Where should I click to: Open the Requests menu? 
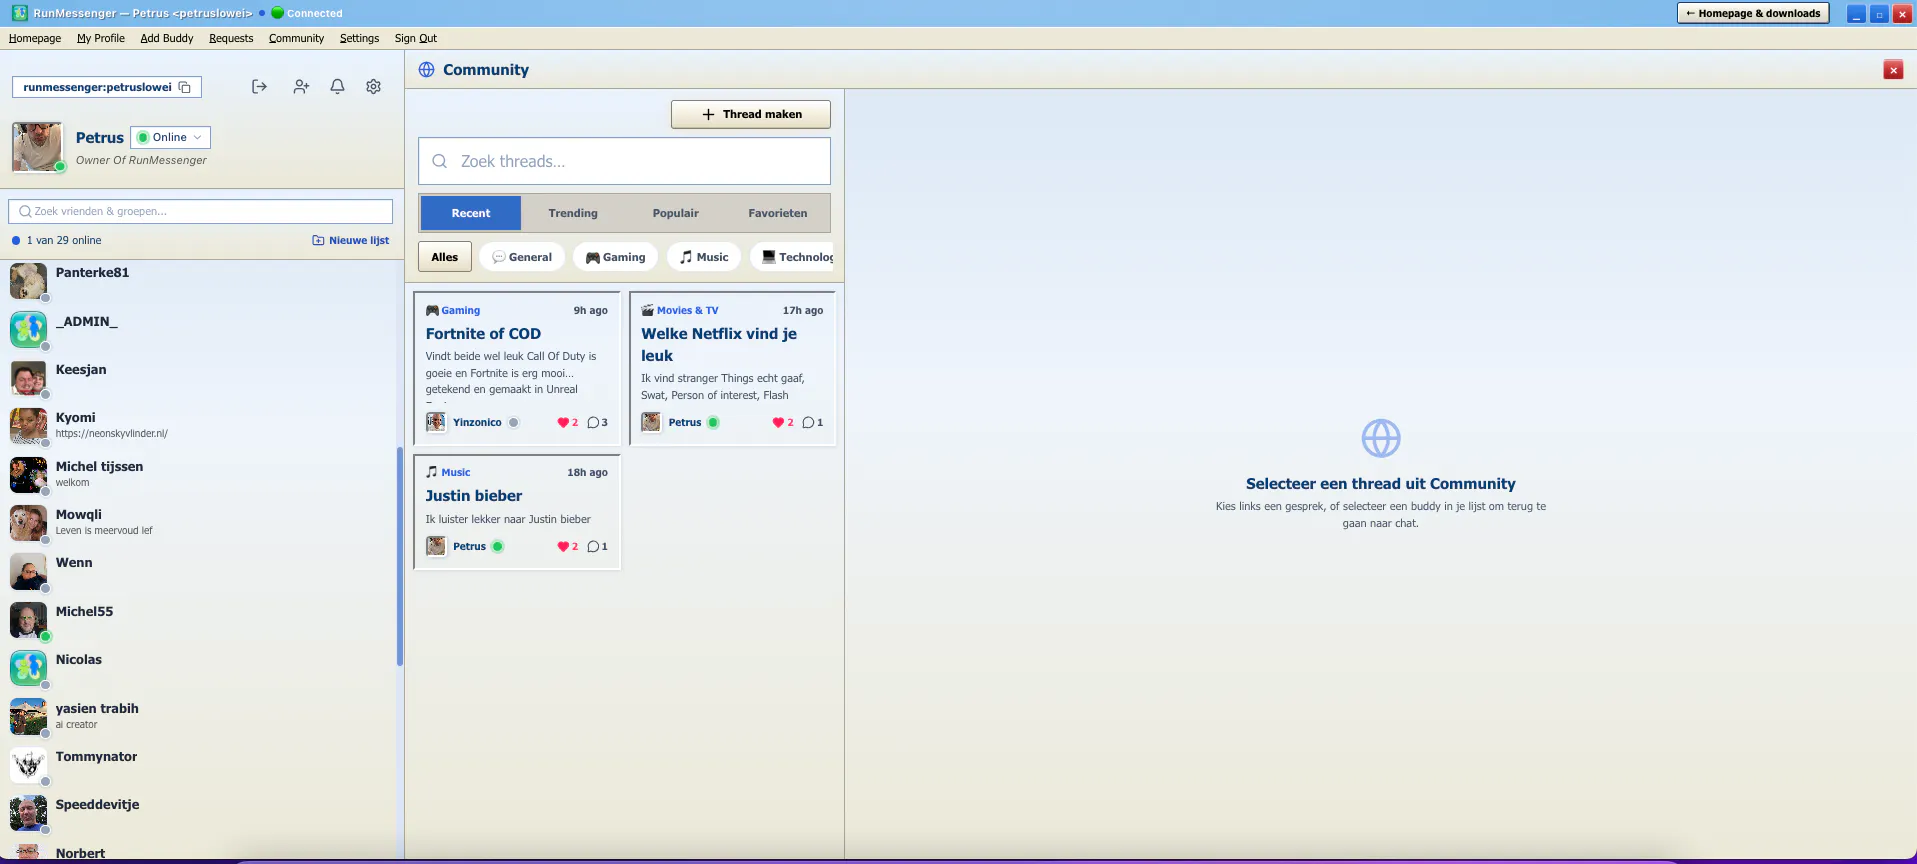(x=231, y=38)
